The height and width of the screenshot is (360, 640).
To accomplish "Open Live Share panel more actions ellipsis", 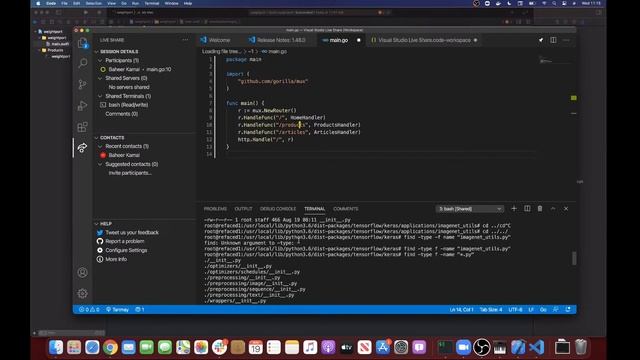I will [185, 40].
